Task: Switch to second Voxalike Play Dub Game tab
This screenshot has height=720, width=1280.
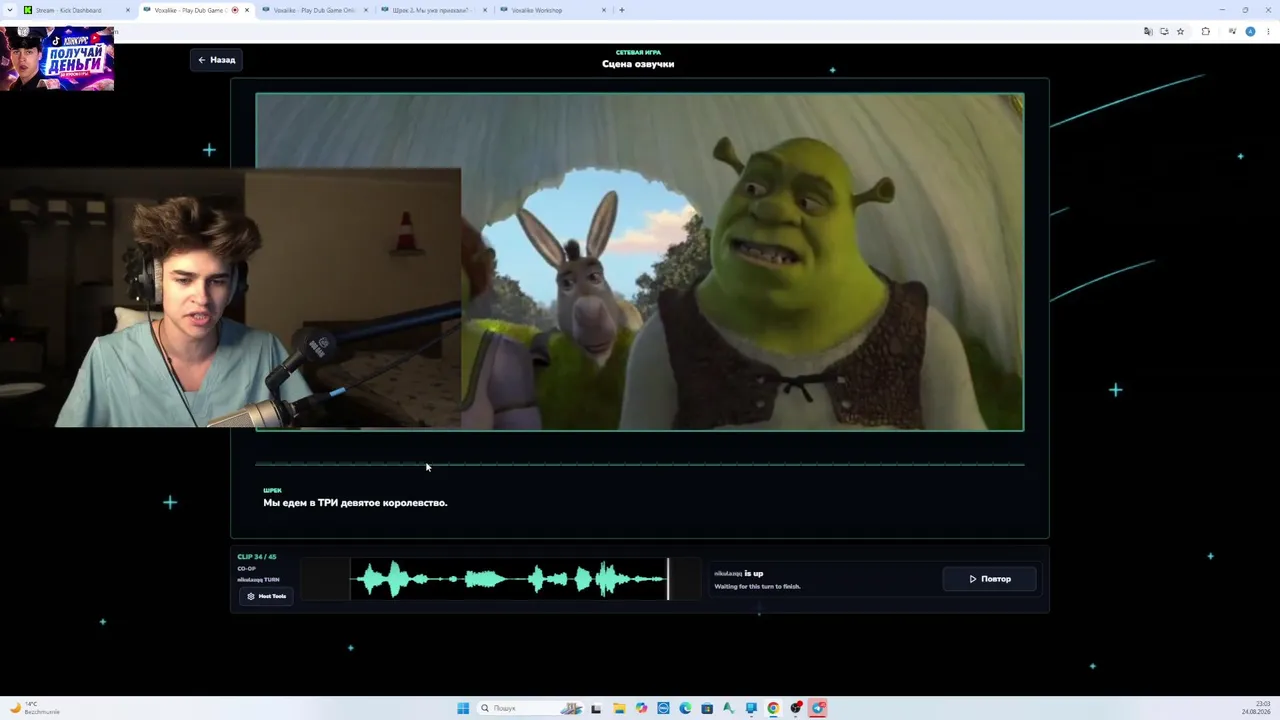Action: 316,10
